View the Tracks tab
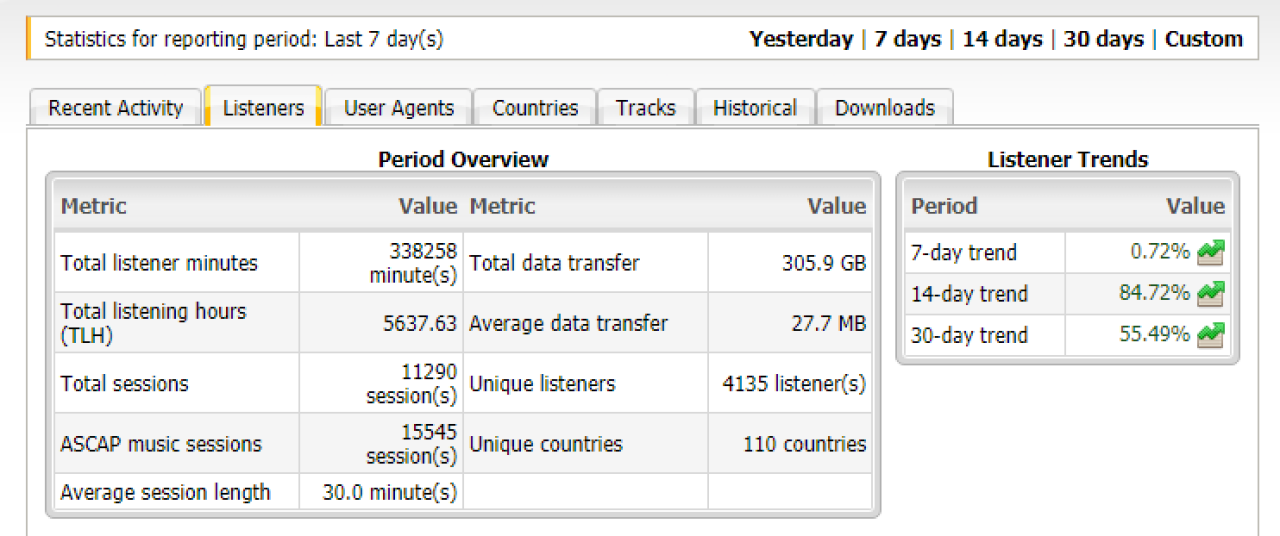Screen dimensions: 1280x536 645,108
